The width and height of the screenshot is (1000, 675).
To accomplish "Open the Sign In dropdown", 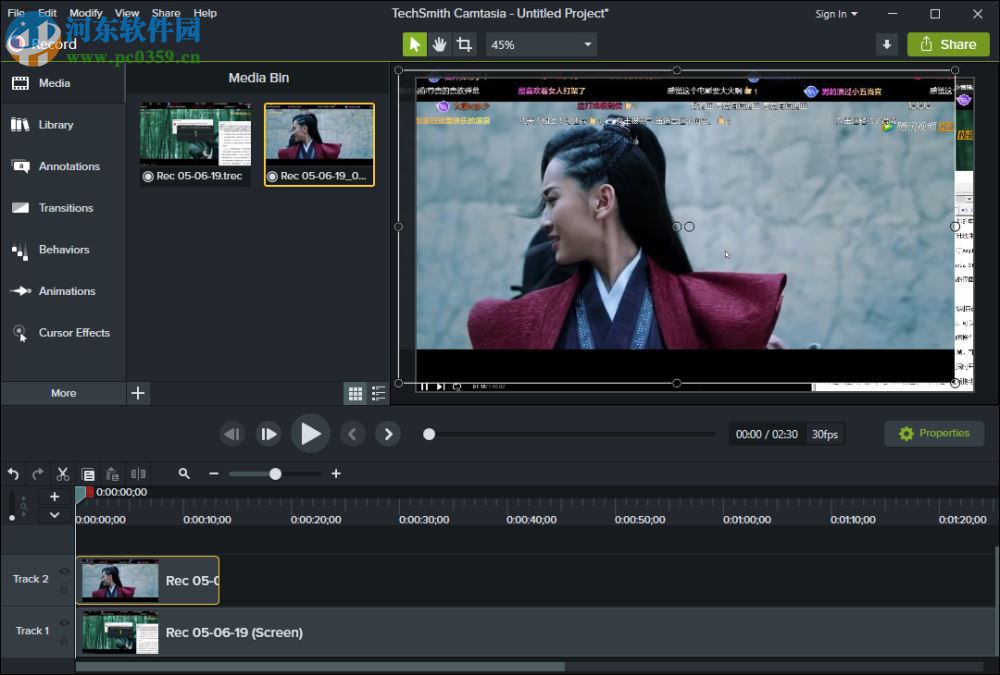I will click(x=836, y=14).
